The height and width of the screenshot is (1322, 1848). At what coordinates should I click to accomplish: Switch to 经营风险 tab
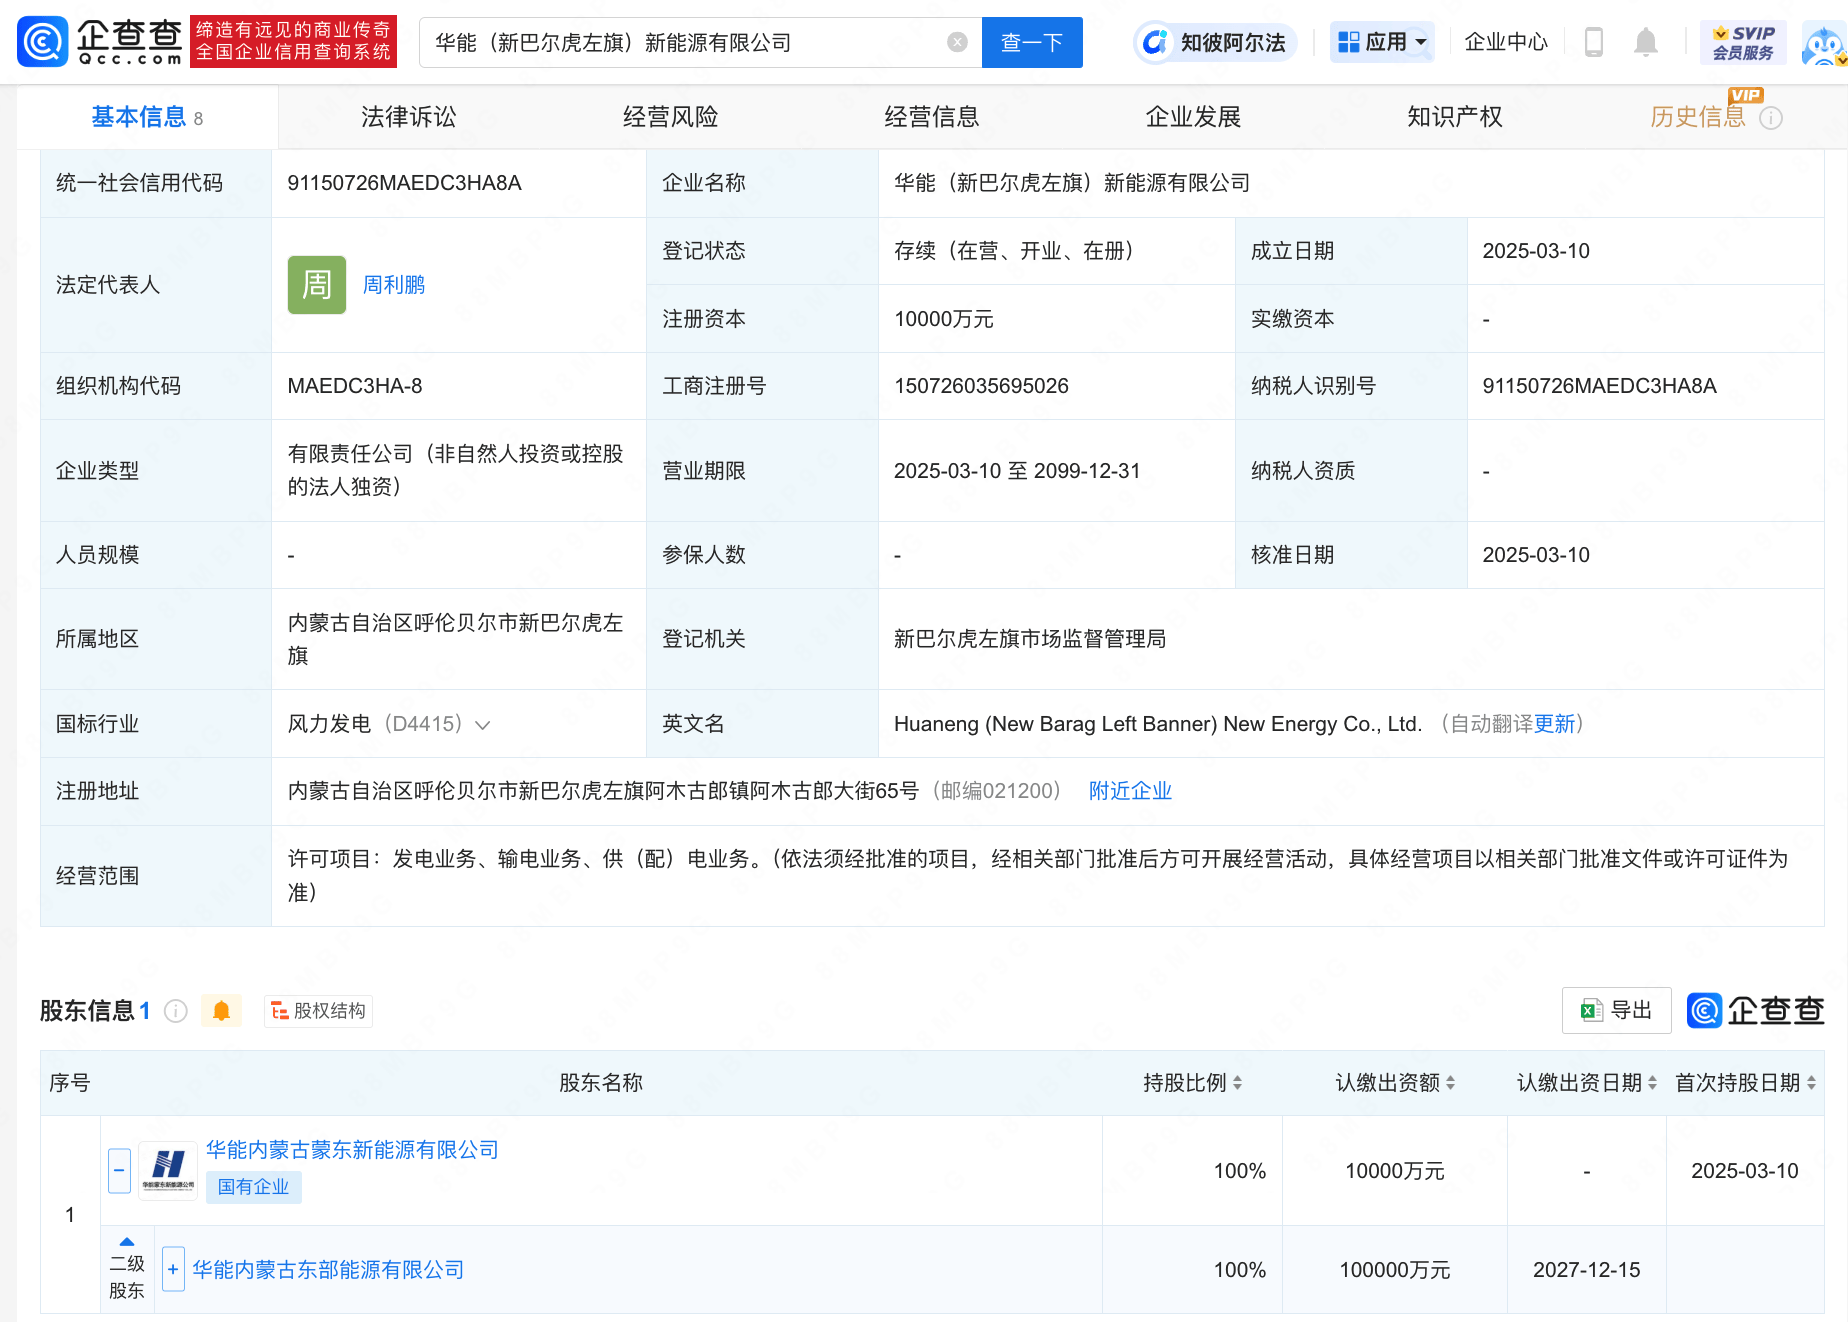point(670,117)
